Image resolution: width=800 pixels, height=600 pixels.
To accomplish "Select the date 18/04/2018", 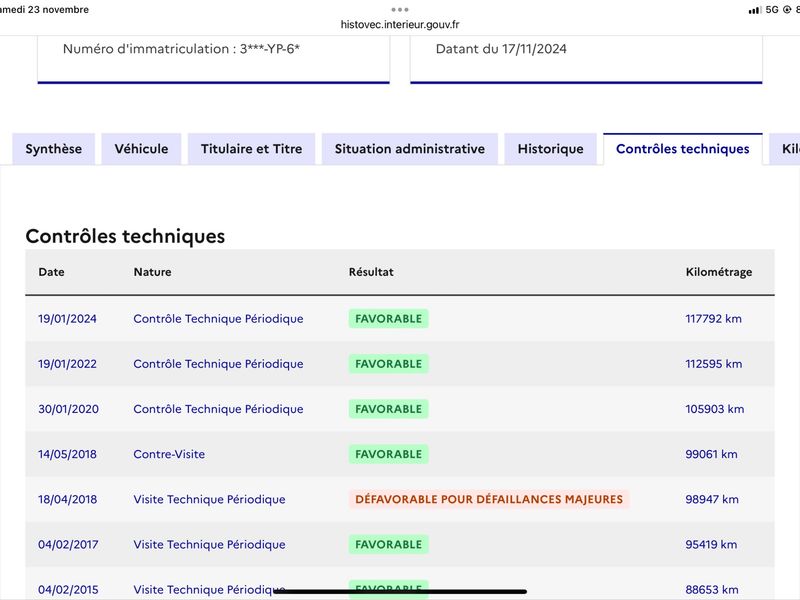I will tap(67, 499).
